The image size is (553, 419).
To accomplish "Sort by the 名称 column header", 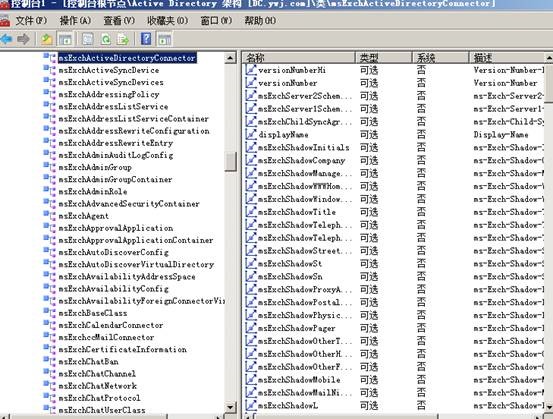I will point(299,57).
